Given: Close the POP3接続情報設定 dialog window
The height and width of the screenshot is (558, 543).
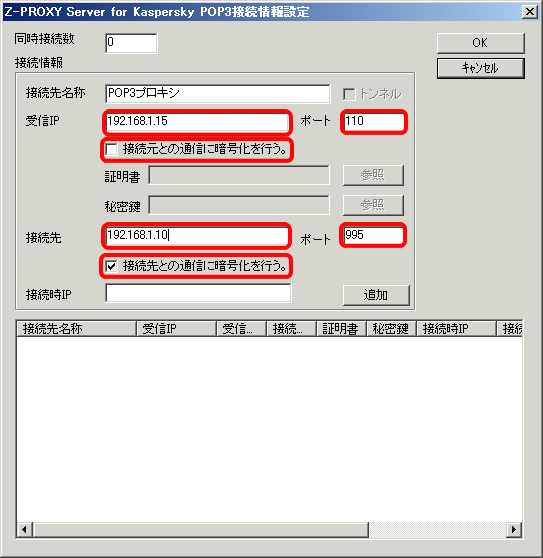Looking at the screenshot, I should [x=529, y=12].
